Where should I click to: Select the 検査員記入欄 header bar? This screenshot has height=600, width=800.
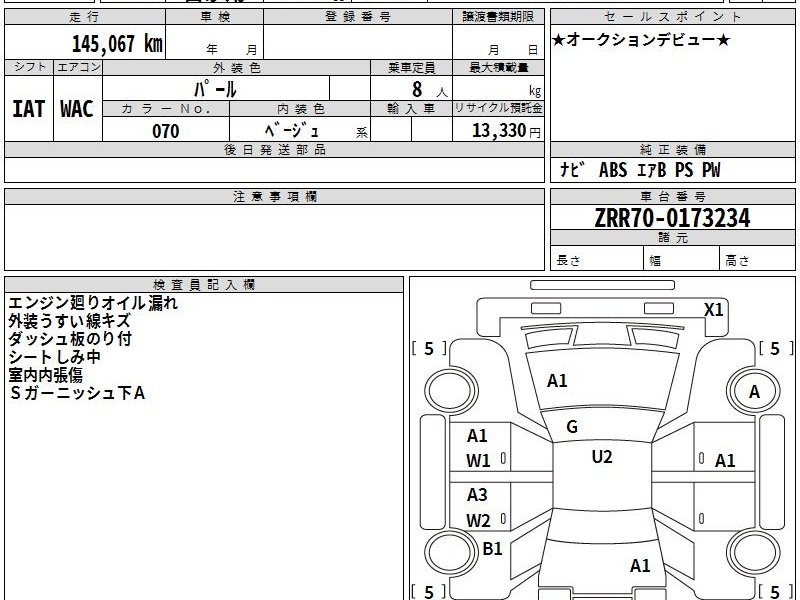(x=204, y=285)
